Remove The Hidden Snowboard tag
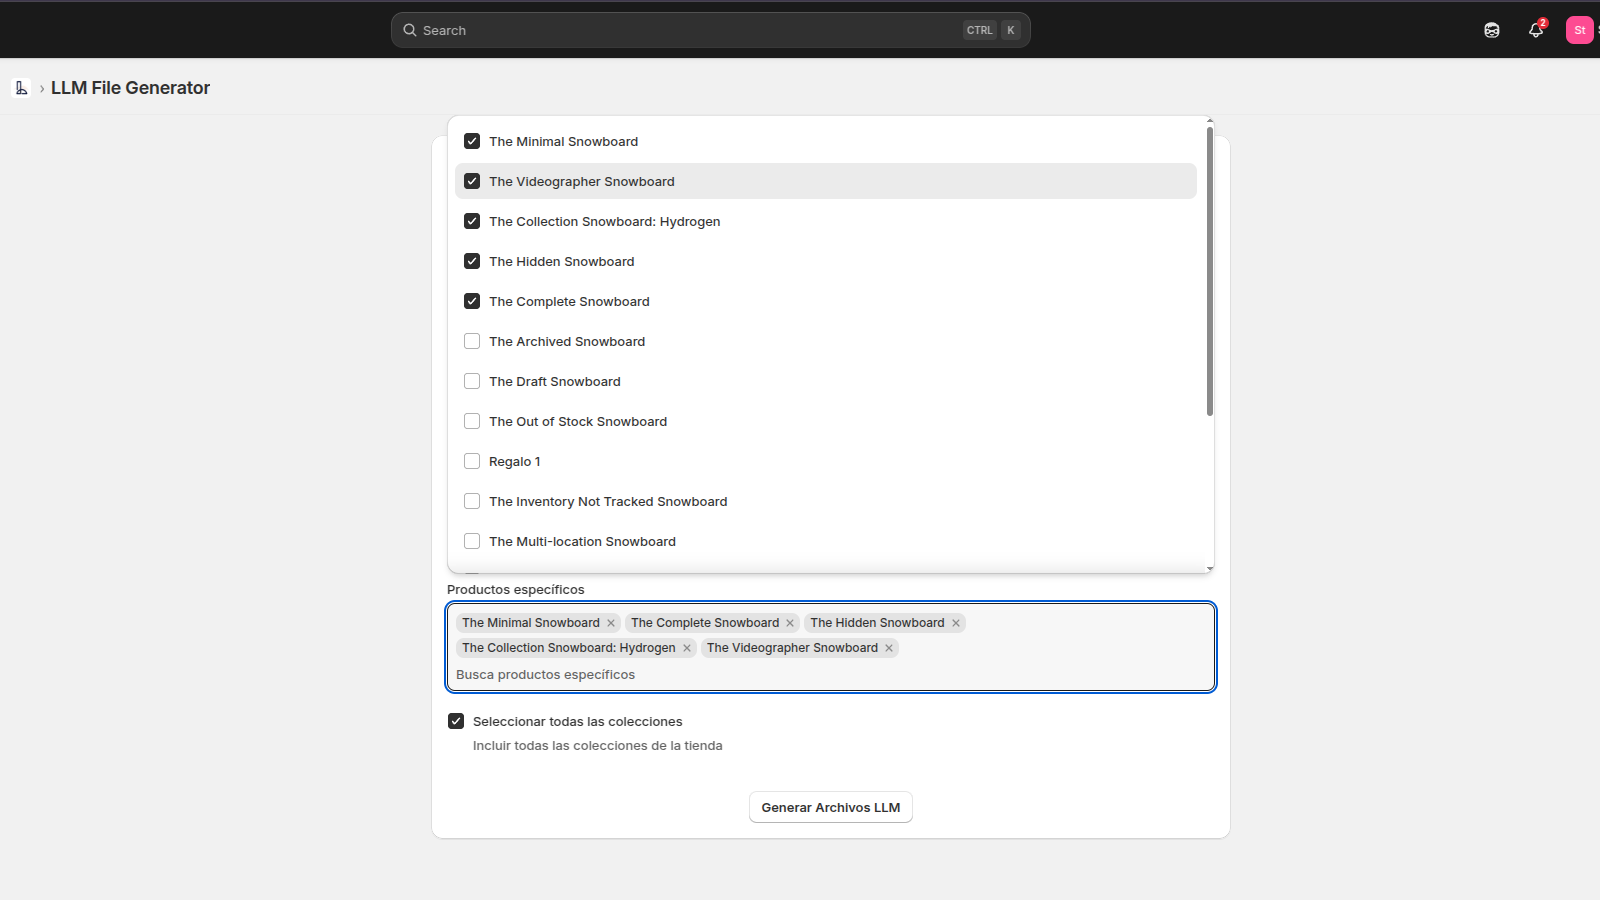This screenshot has height=900, width=1600. click(956, 622)
